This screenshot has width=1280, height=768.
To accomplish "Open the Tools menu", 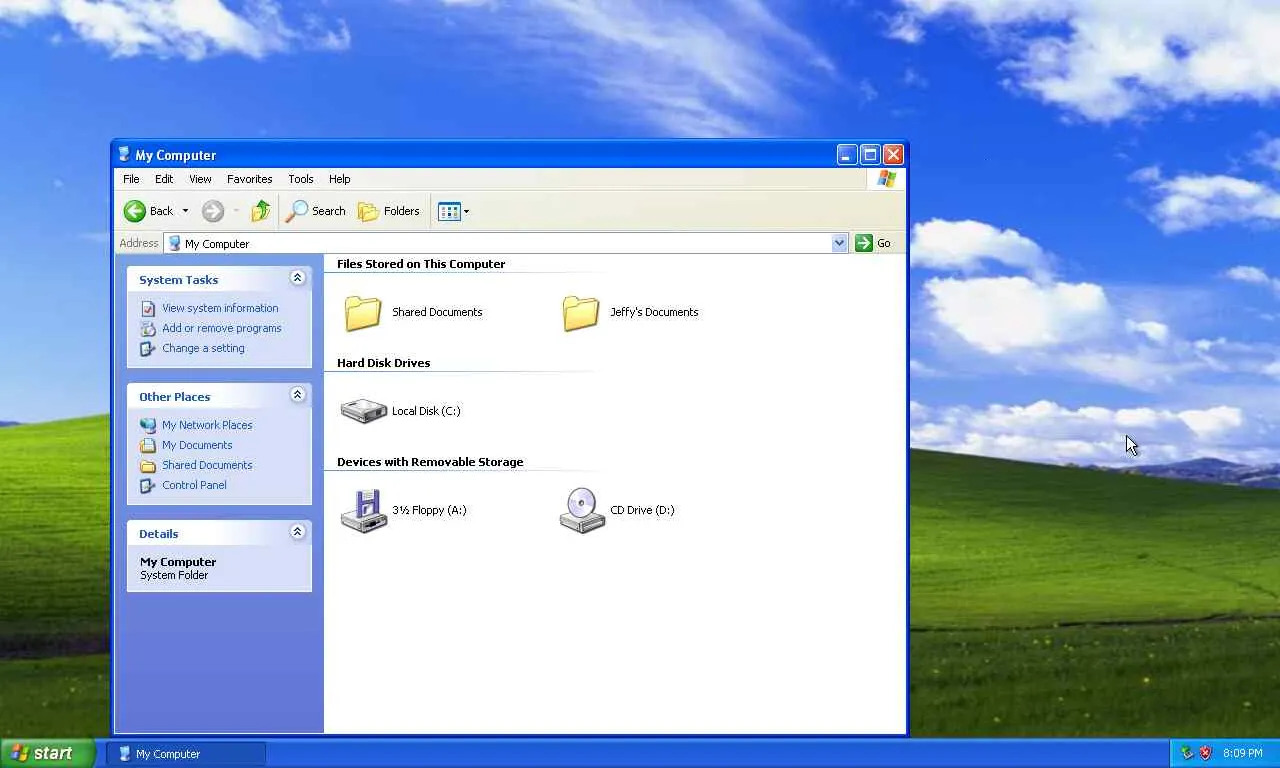I will click(x=301, y=179).
